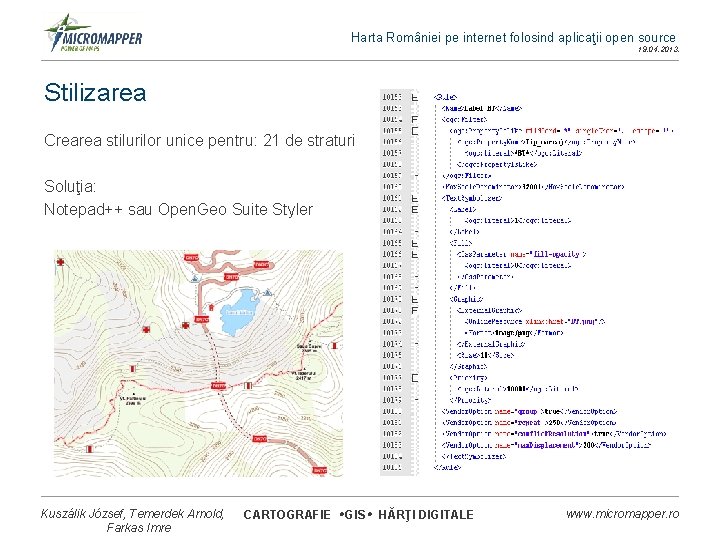This screenshot has width=720, height=540.
Task: Click the Micromapper logo
Action: tap(93, 33)
